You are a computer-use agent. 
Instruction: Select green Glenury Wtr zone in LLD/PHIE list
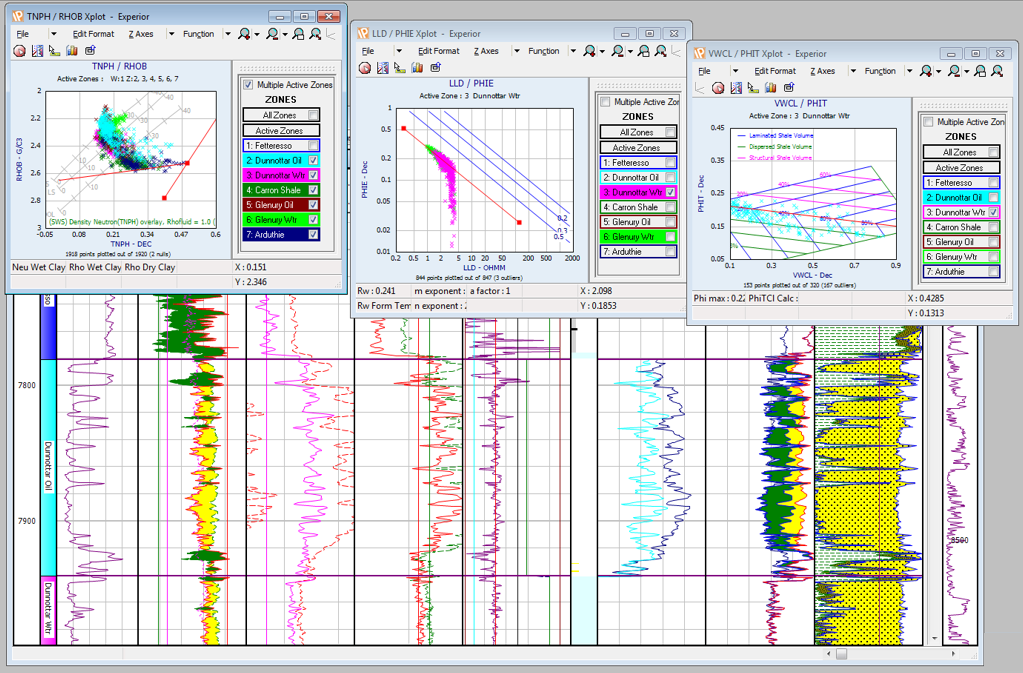[638, 237]
